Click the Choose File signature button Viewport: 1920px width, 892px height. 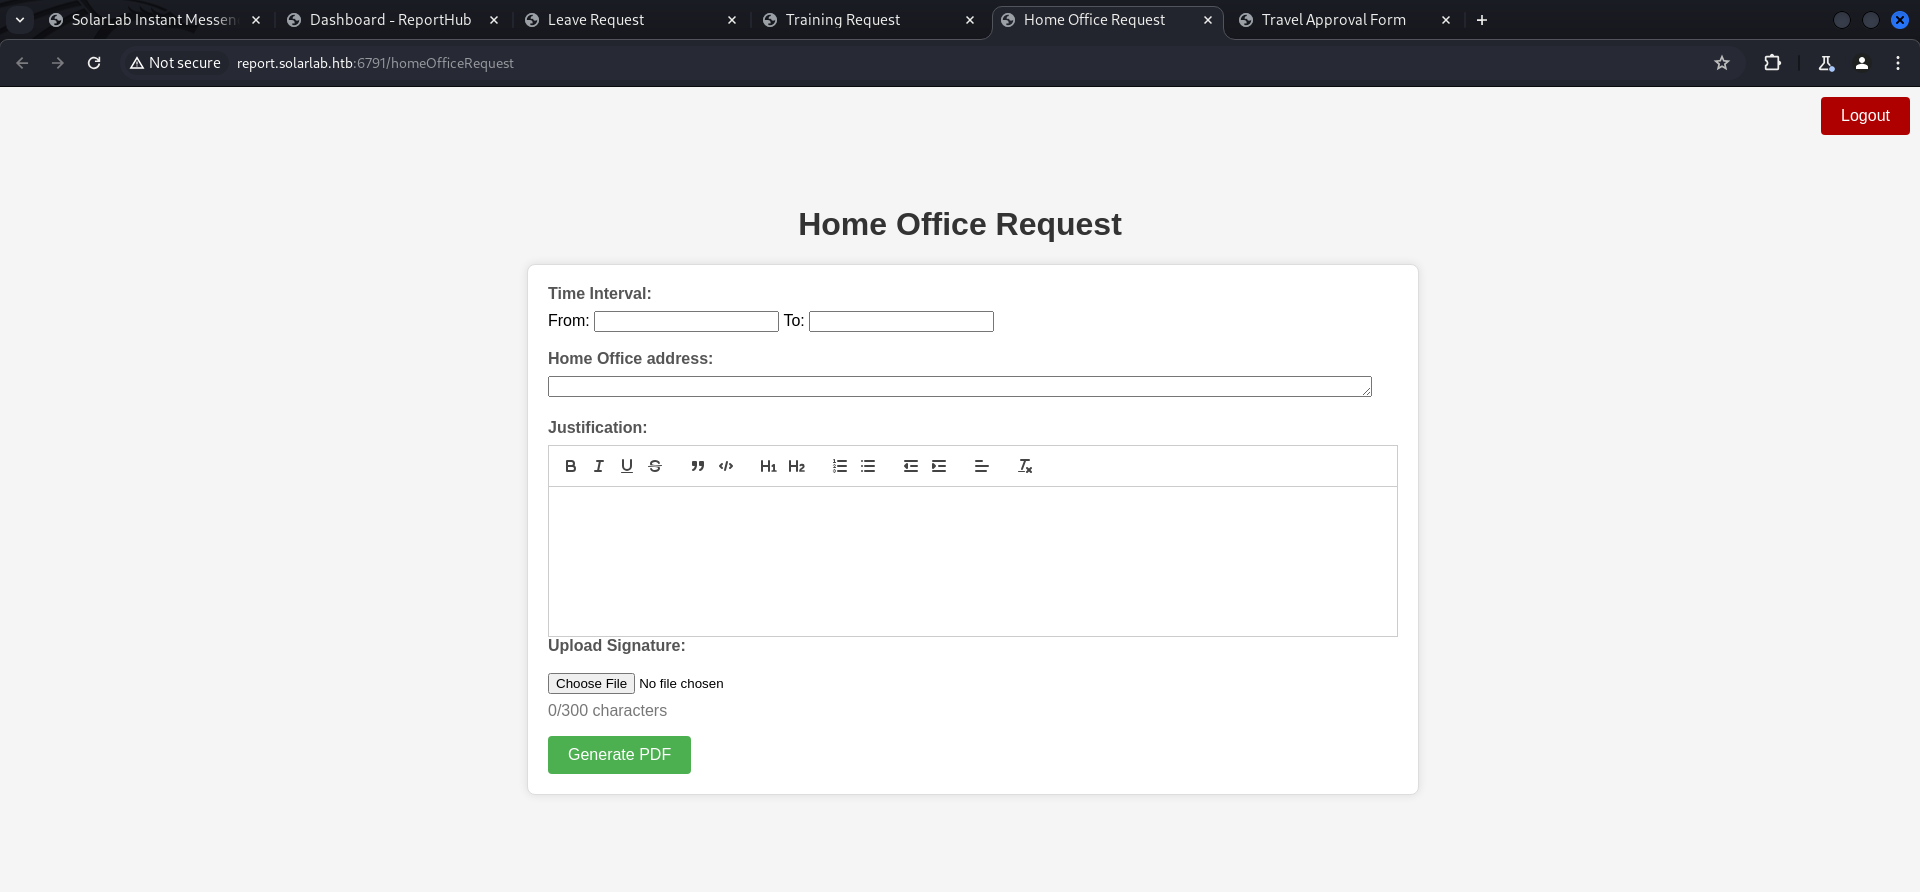tap(591, 684)
